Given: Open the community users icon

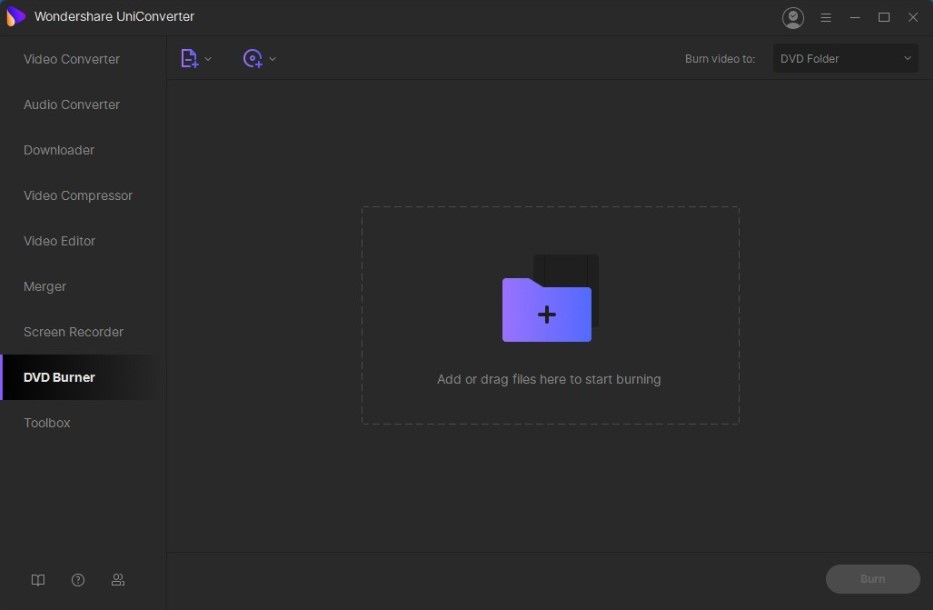Looking at the screenshot, I should 118,580.
